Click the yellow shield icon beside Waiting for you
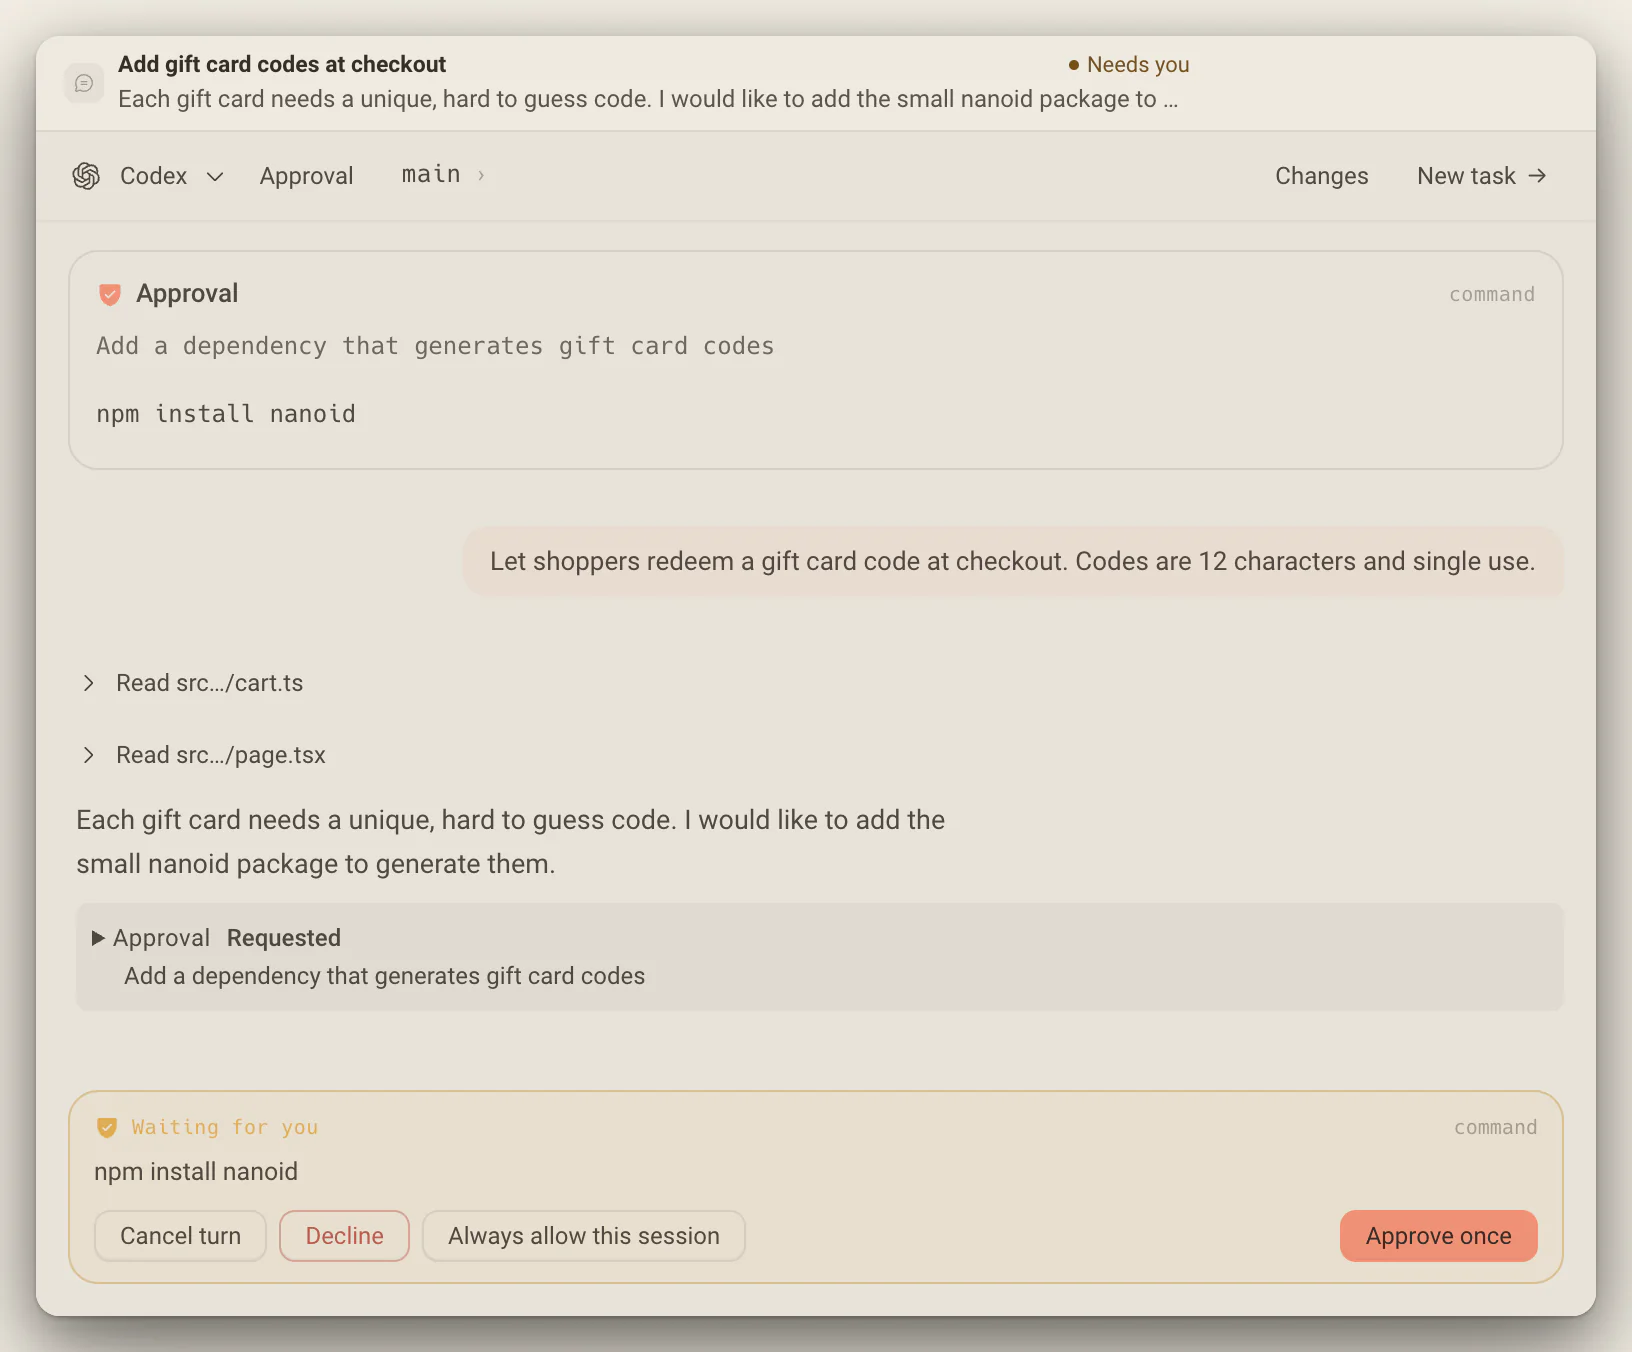This screenshot has height=1352, width=1632. point(107,1128)
